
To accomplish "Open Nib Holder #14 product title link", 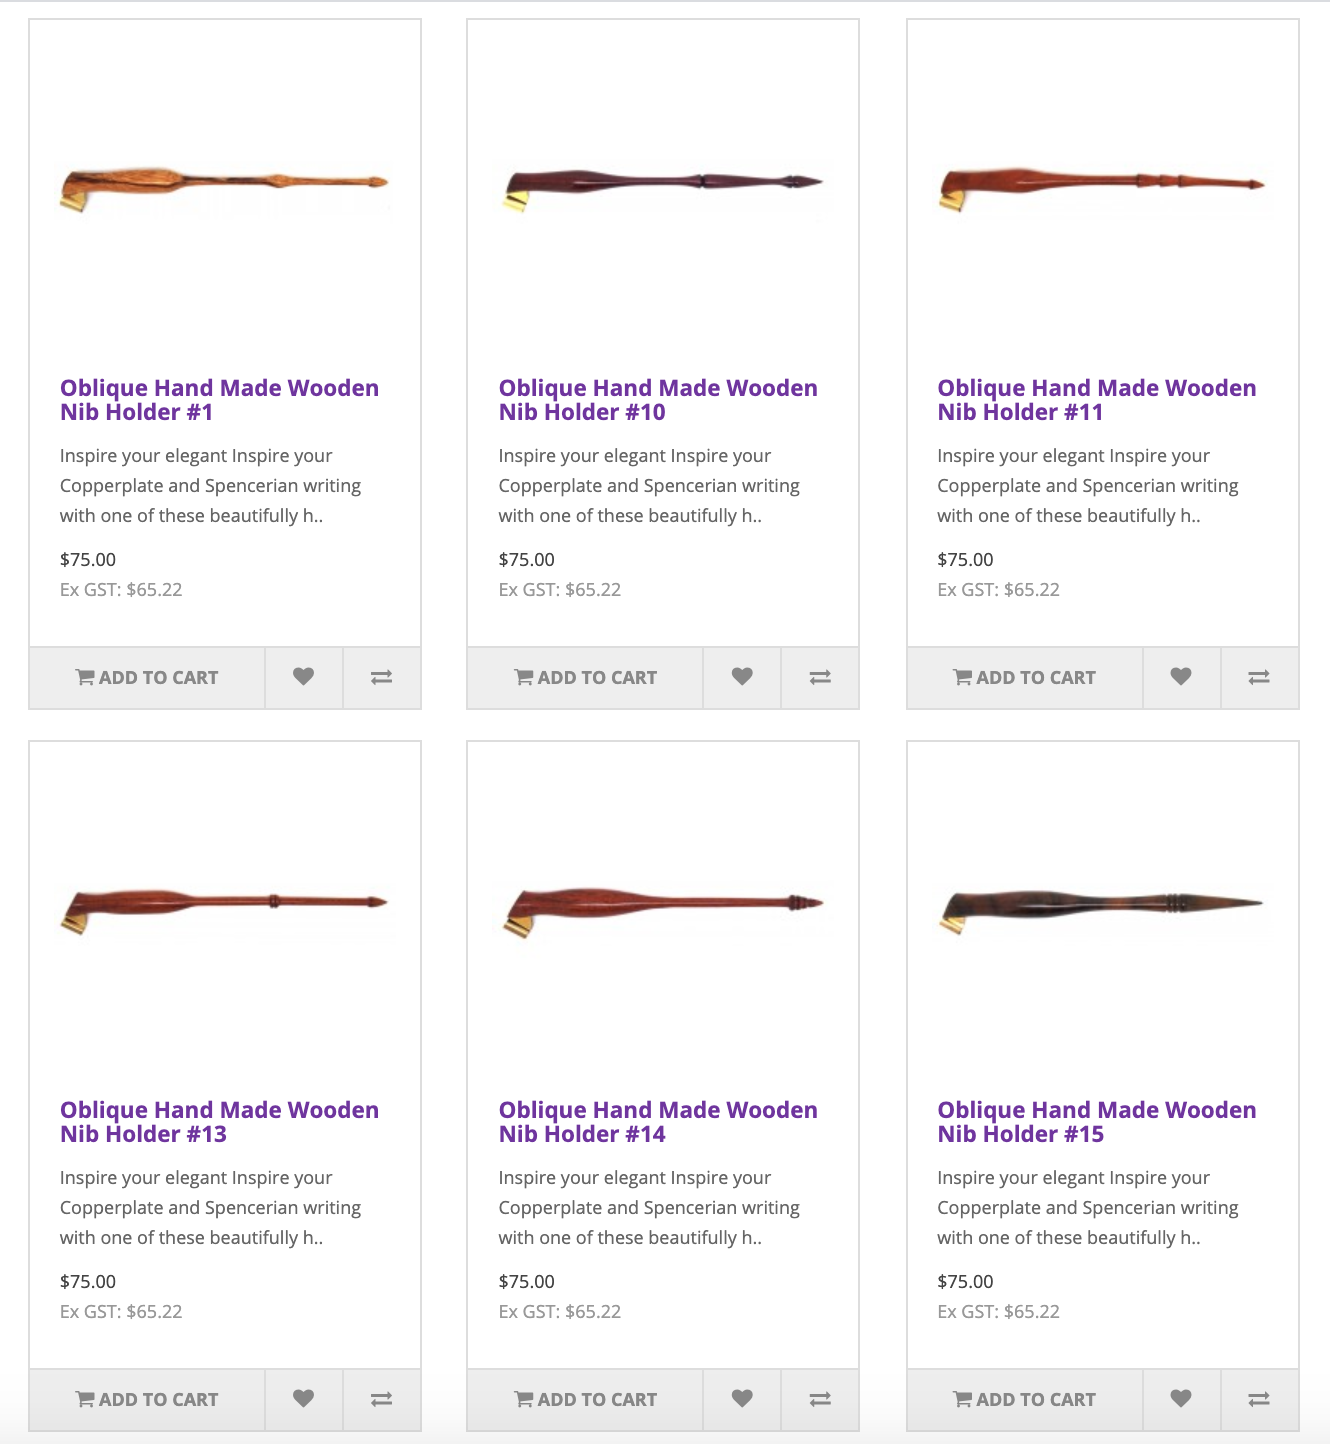I will coord(657,1122).
